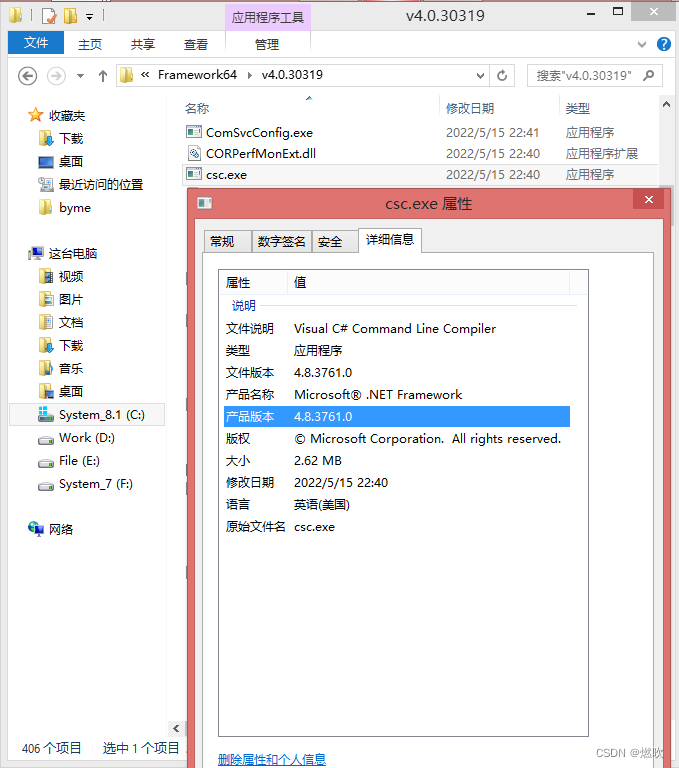Open Explorer help question mark icon
The height and width of the screenshot is (768, 679).
click(x=664, y=44)
